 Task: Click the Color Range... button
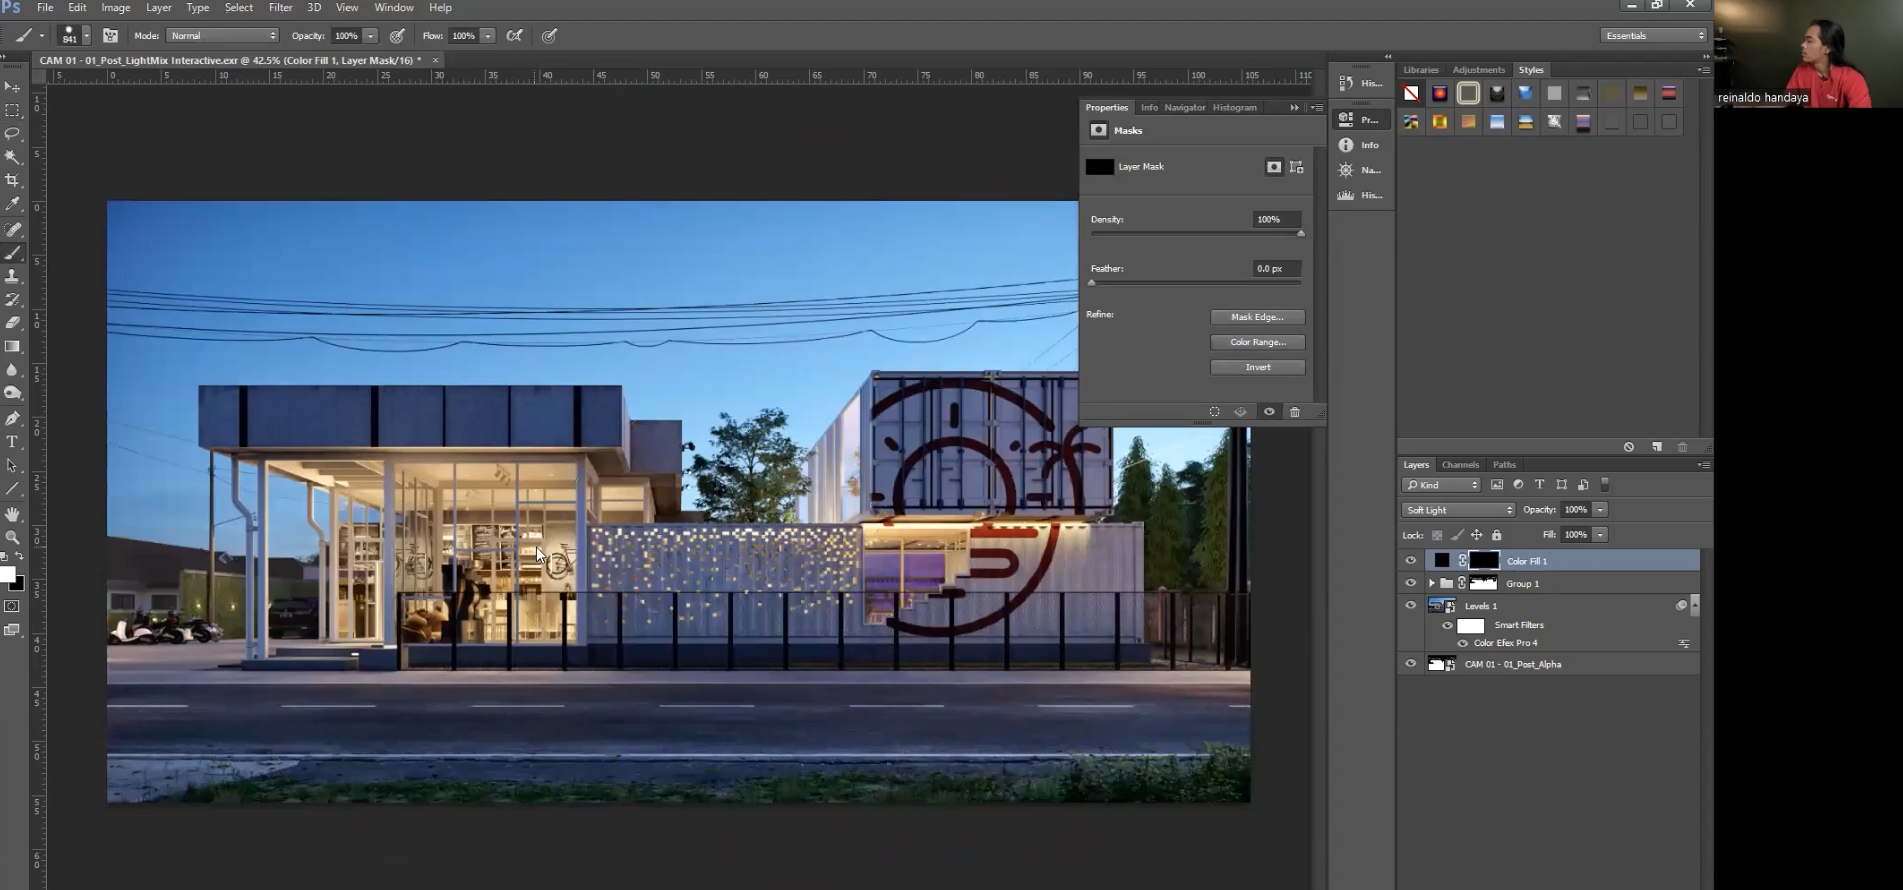coord(1258,342)
